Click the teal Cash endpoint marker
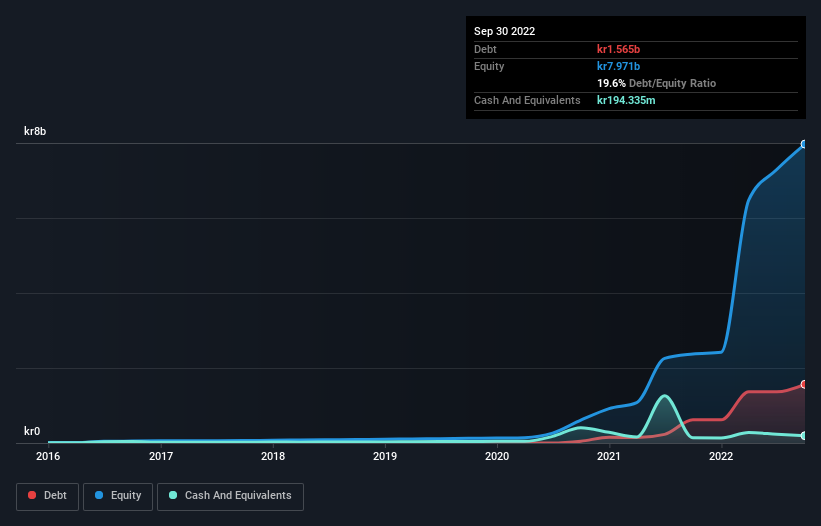 (804, 435)
